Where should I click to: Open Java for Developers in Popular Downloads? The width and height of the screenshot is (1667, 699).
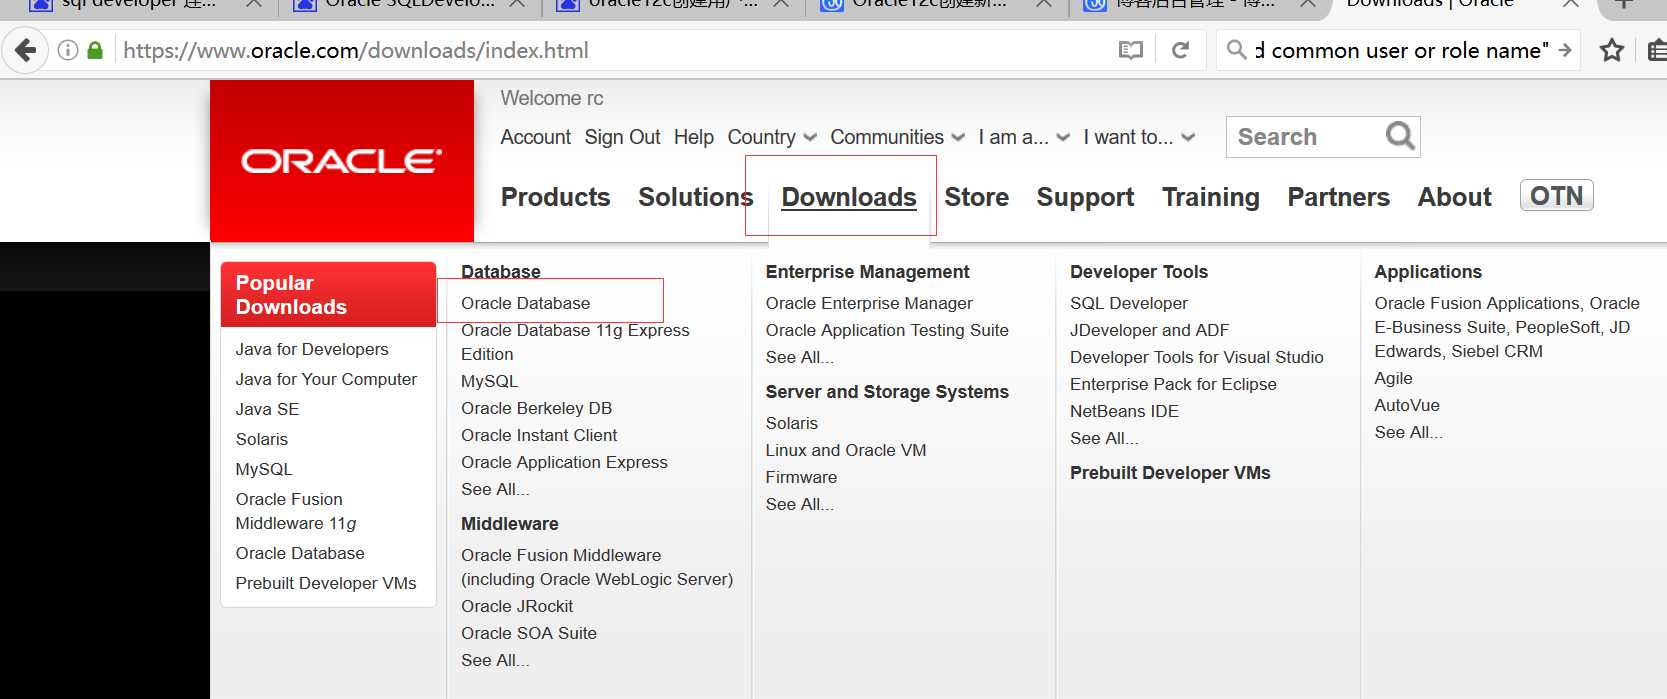(312, 349)
